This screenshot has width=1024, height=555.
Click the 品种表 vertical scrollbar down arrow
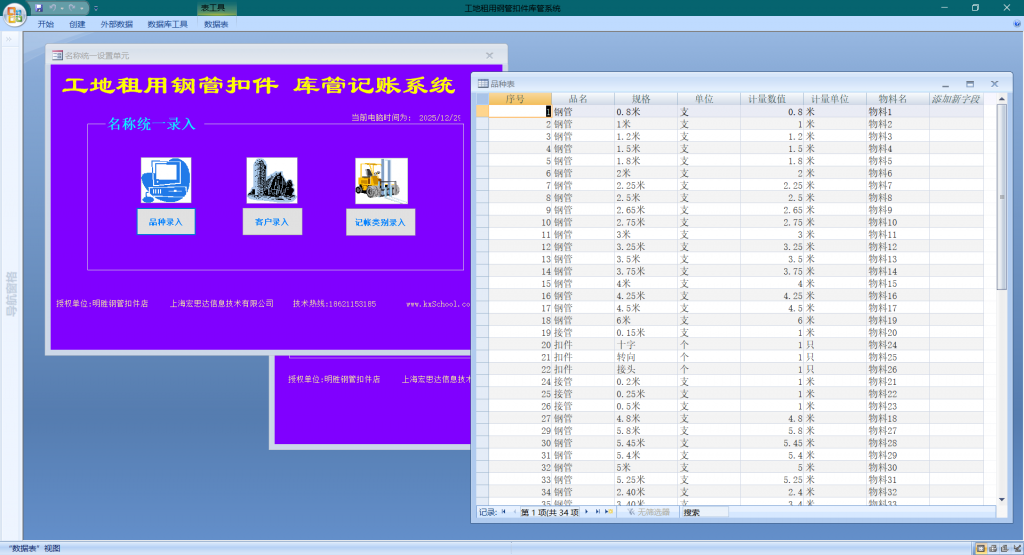click(x=1002, y=499)
